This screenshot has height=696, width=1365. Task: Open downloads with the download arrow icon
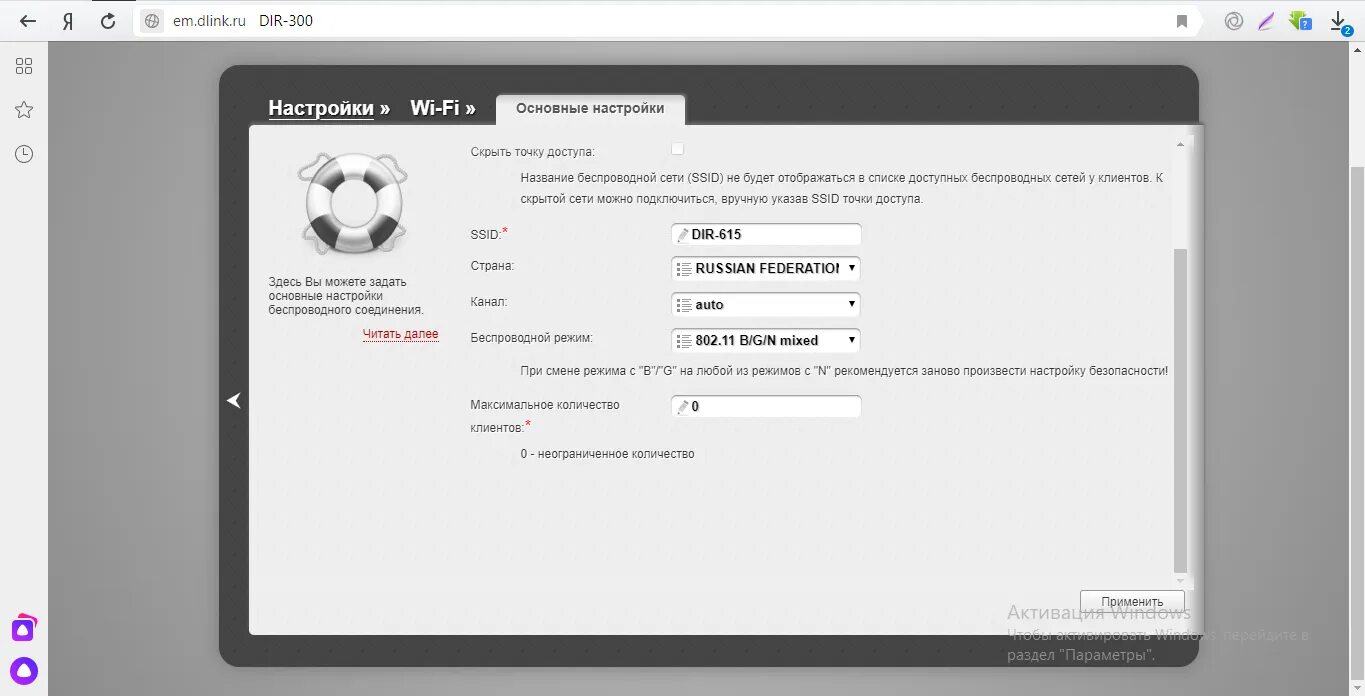coord(1340,22)
